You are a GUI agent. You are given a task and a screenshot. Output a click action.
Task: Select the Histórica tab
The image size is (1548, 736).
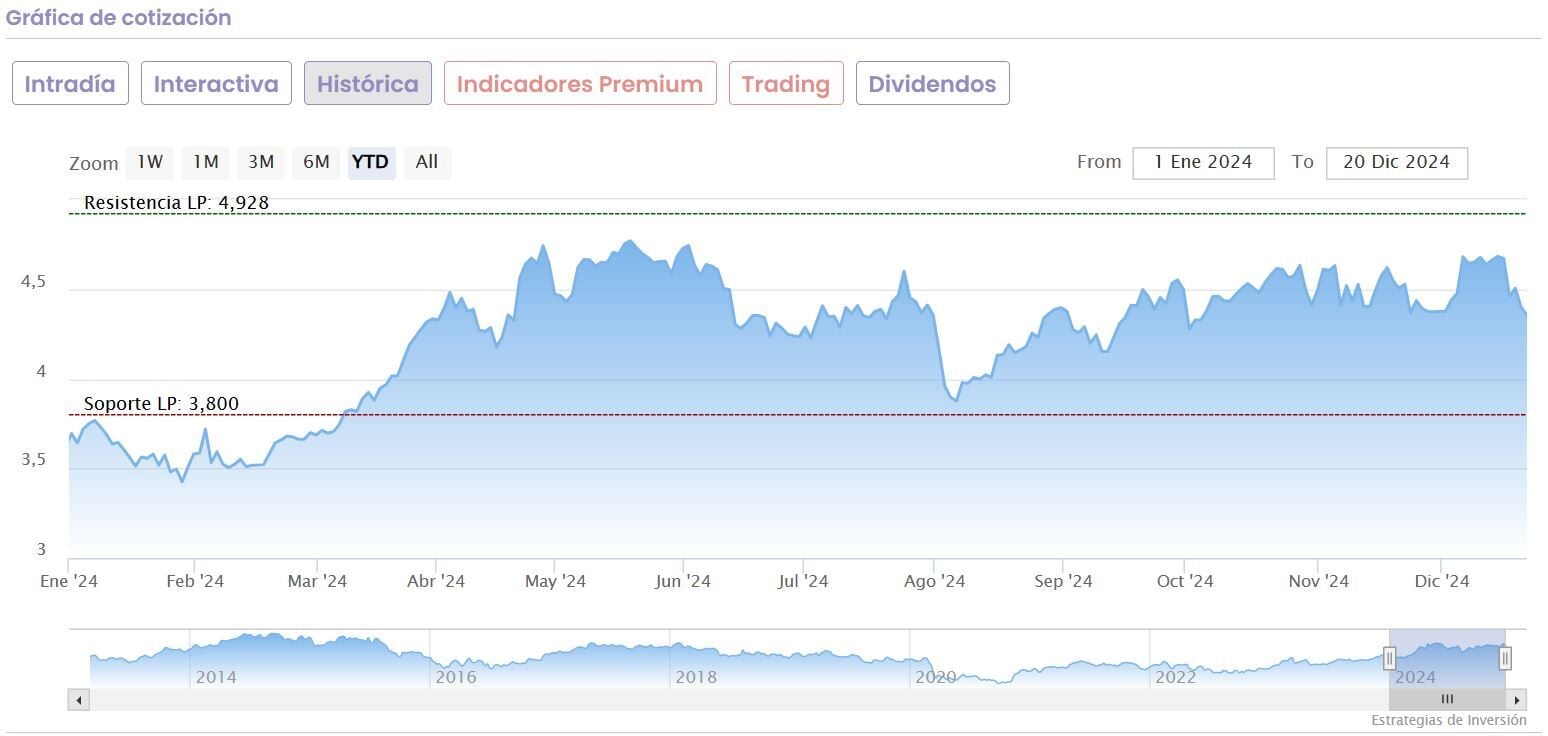[368, 84]
